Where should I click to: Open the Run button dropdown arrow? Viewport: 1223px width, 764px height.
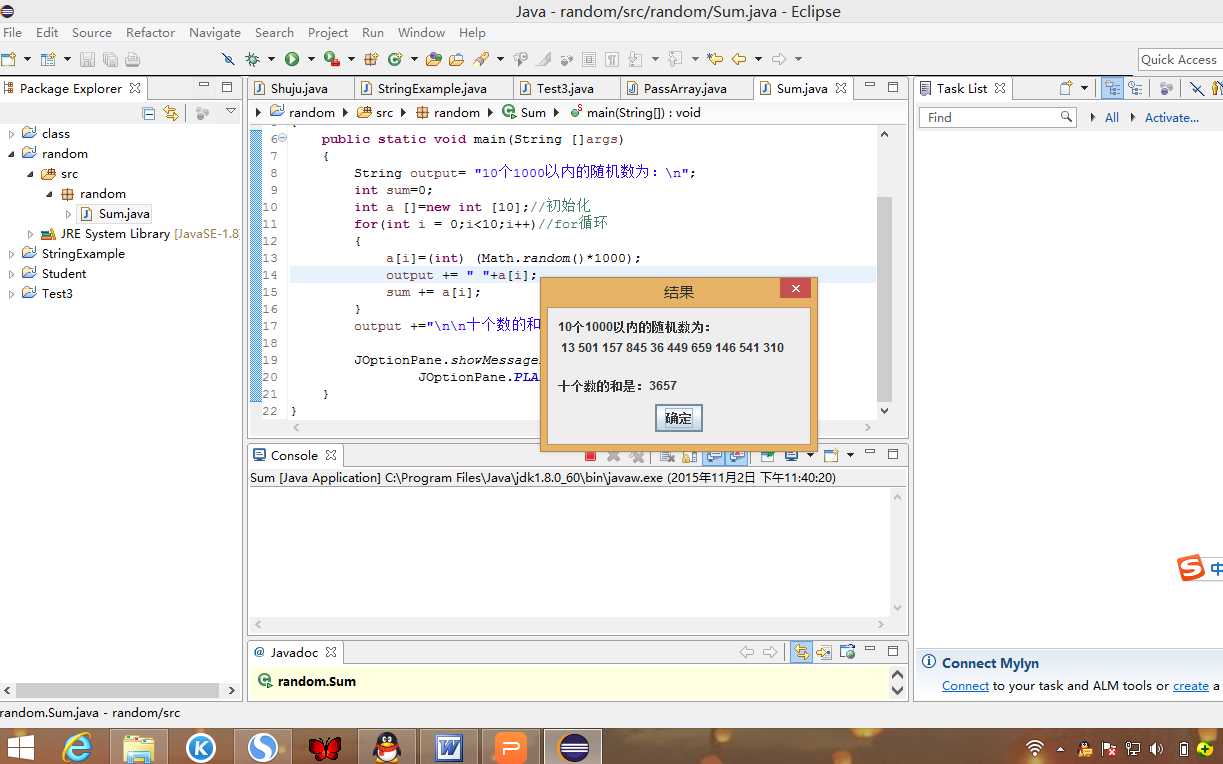pyautogui.click(x=311, y=60)
